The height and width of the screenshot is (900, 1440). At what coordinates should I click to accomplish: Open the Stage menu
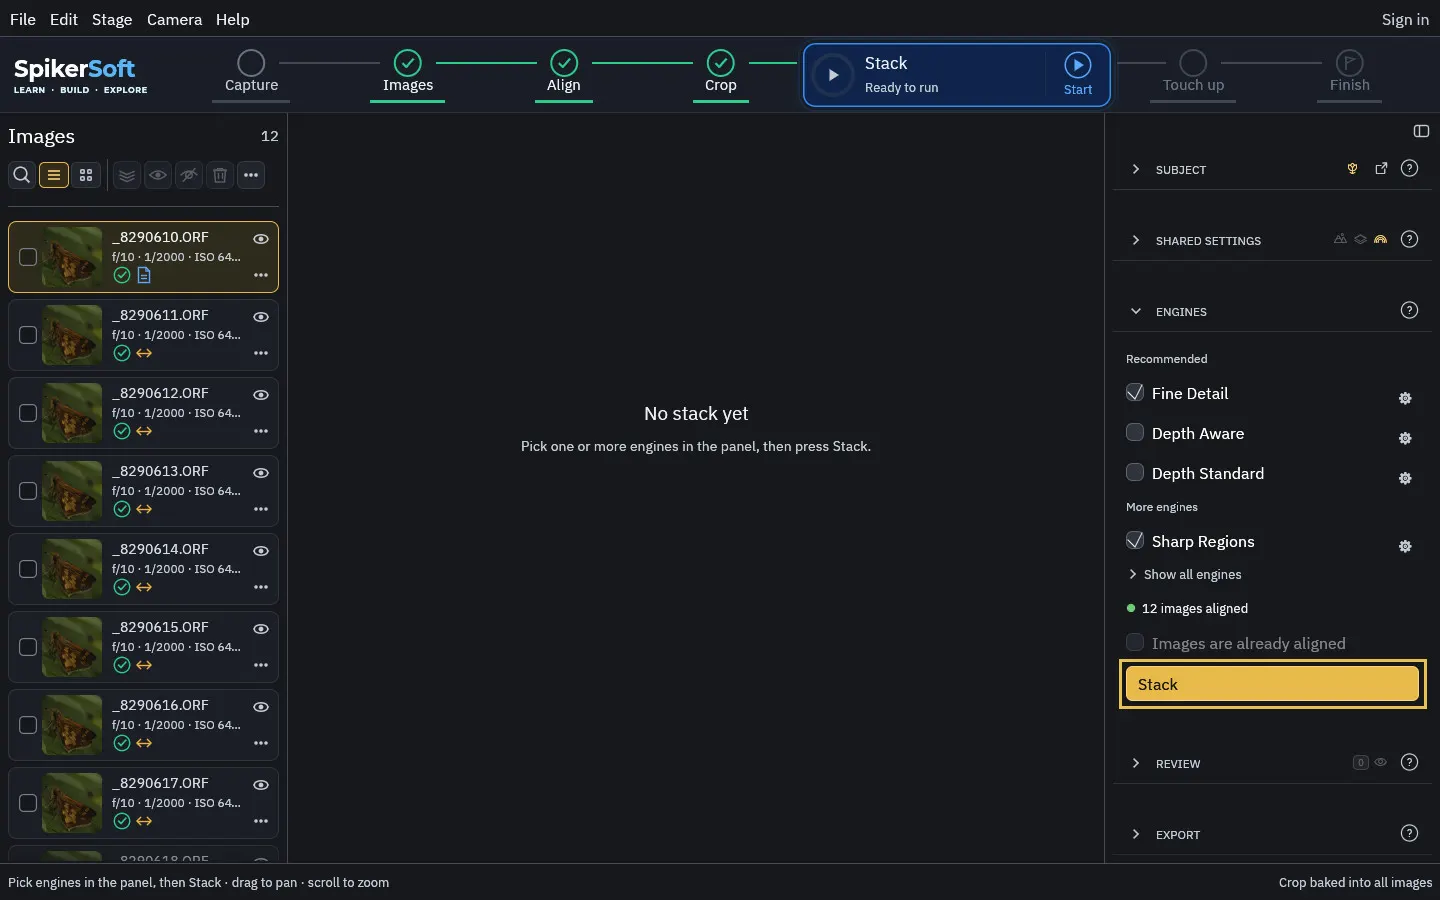point(112,19)
